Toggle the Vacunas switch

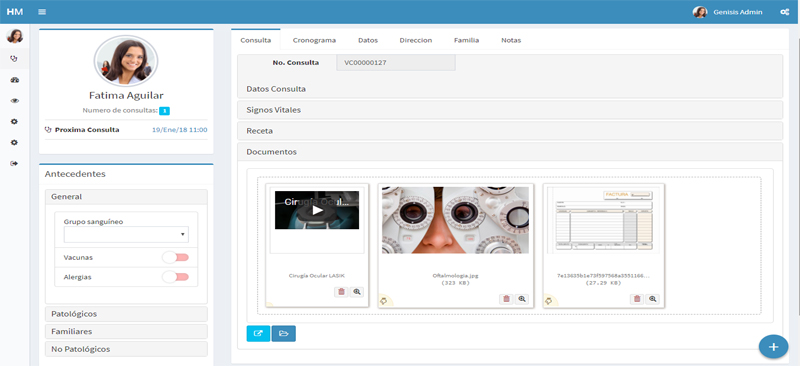point(176,257)
